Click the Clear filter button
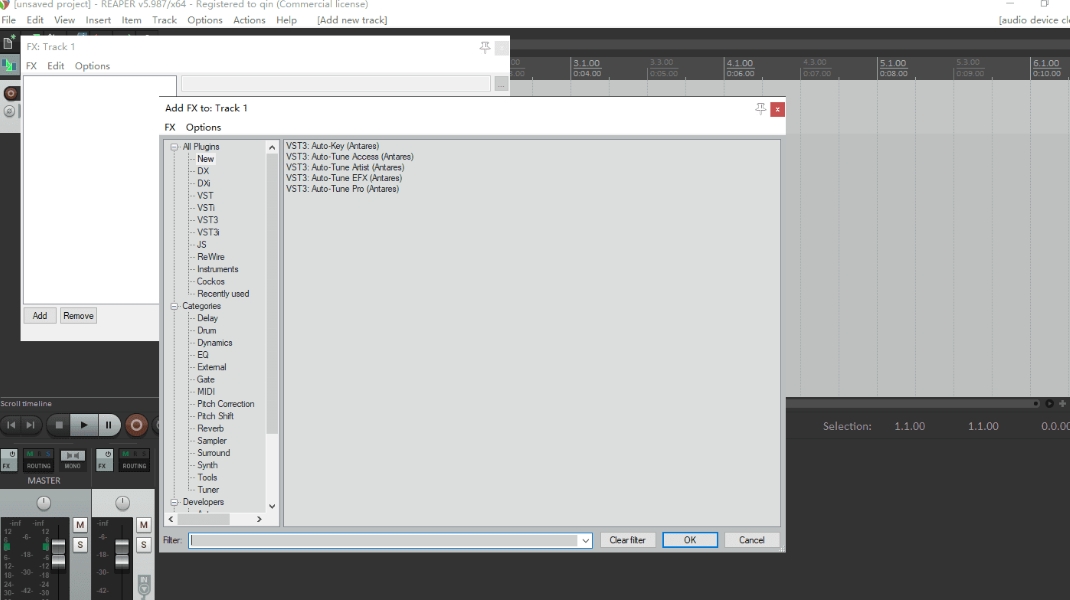 pos(627,540)
